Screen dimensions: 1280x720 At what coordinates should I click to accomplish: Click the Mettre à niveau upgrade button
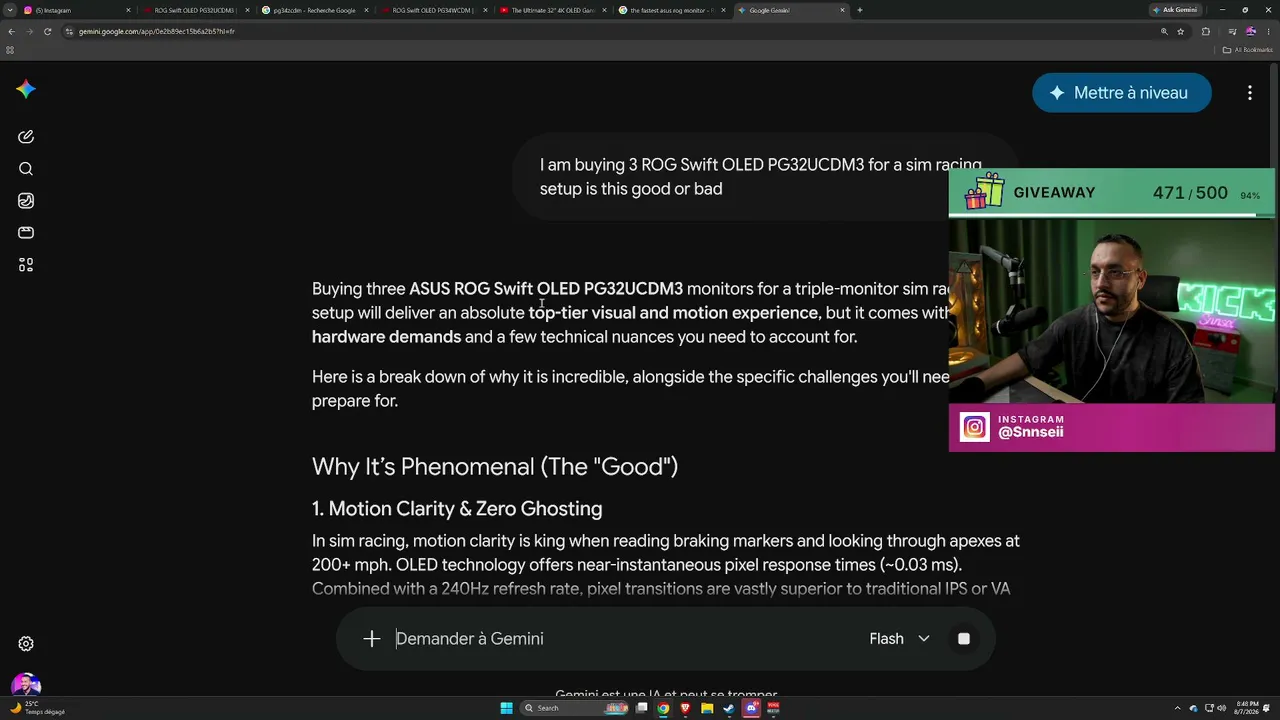[1122, 93]
